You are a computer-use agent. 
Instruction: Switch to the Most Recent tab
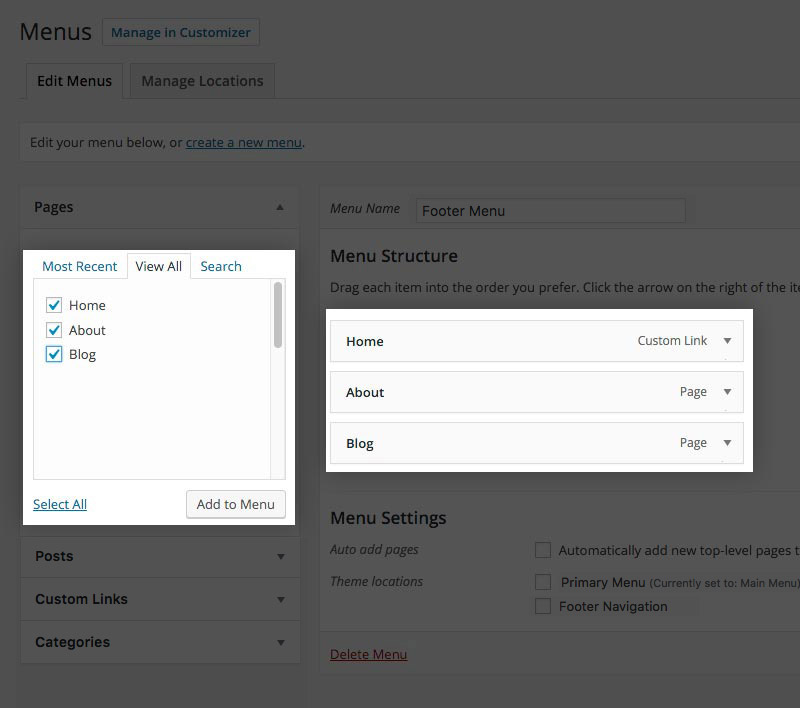point(79,266)
